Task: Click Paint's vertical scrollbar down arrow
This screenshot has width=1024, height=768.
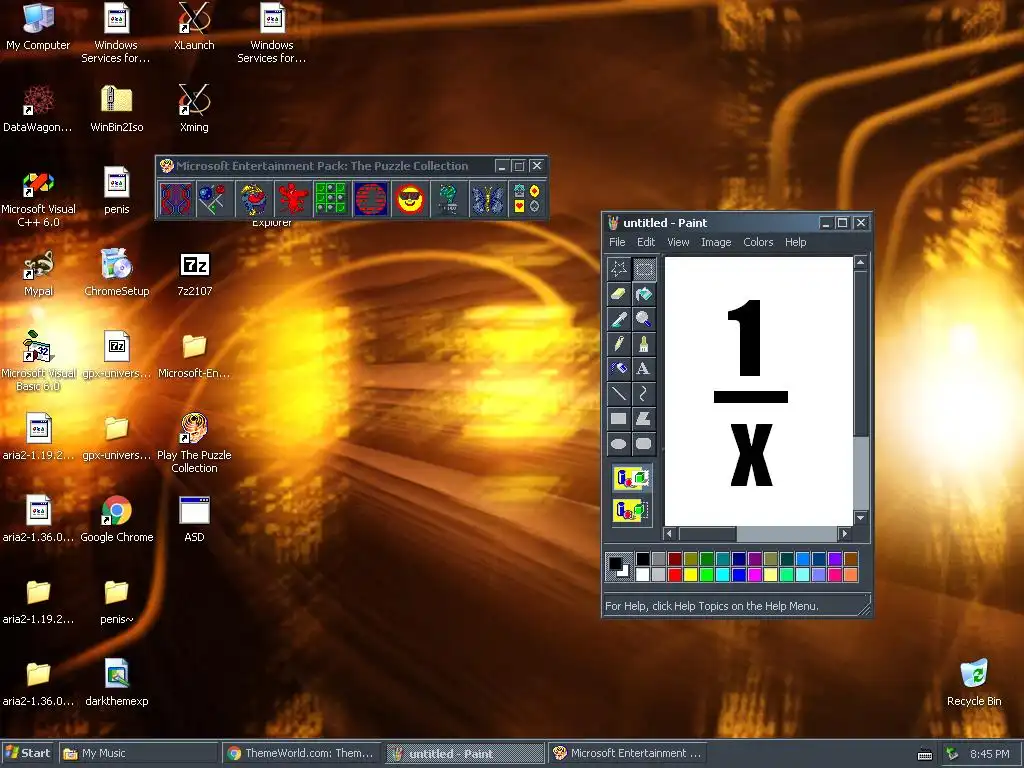Action: [x=860, y=518]
